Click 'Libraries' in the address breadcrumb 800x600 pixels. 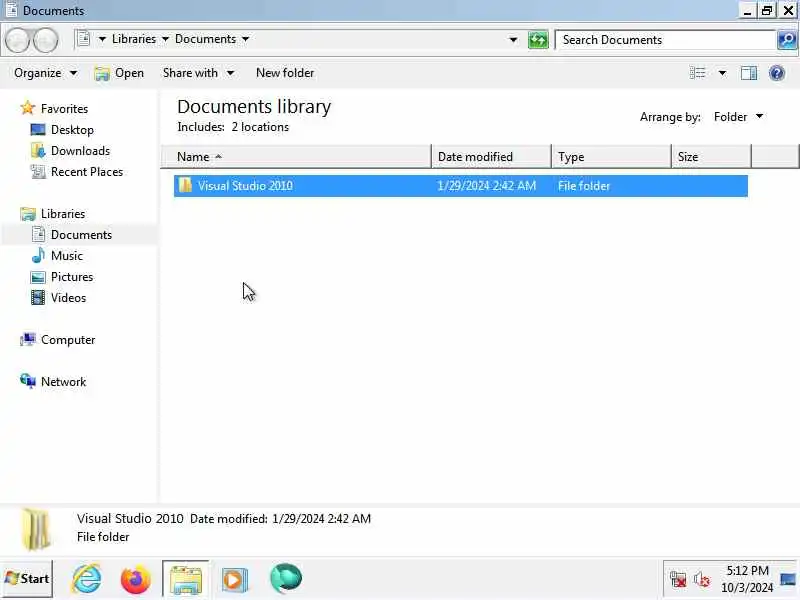coord(134,39)
